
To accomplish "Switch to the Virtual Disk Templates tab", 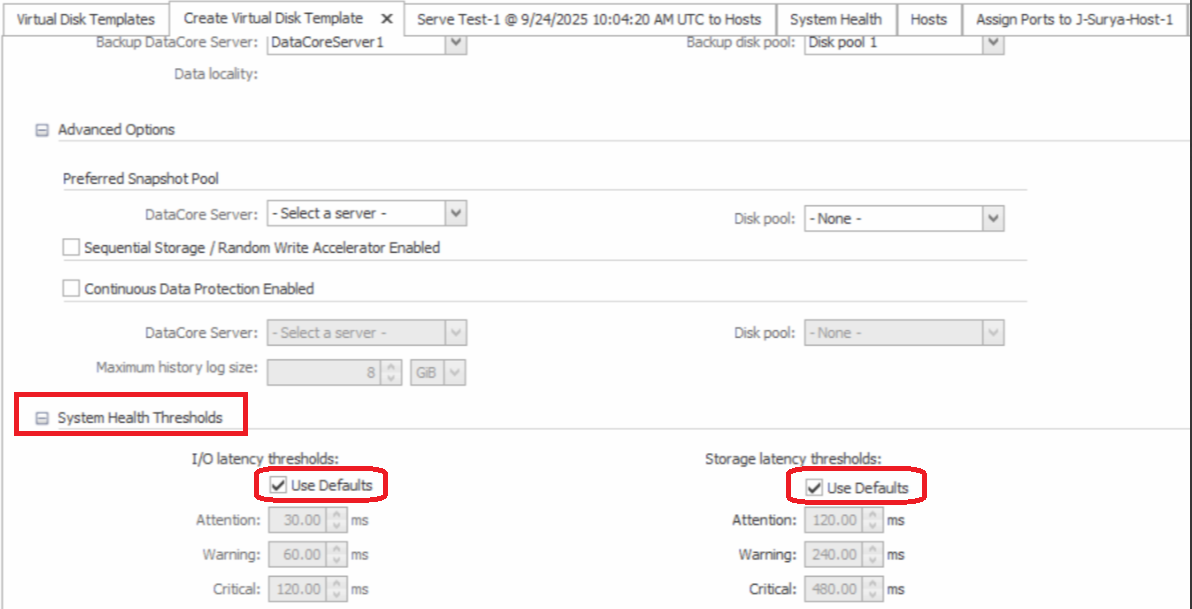I will pos(86,20).
